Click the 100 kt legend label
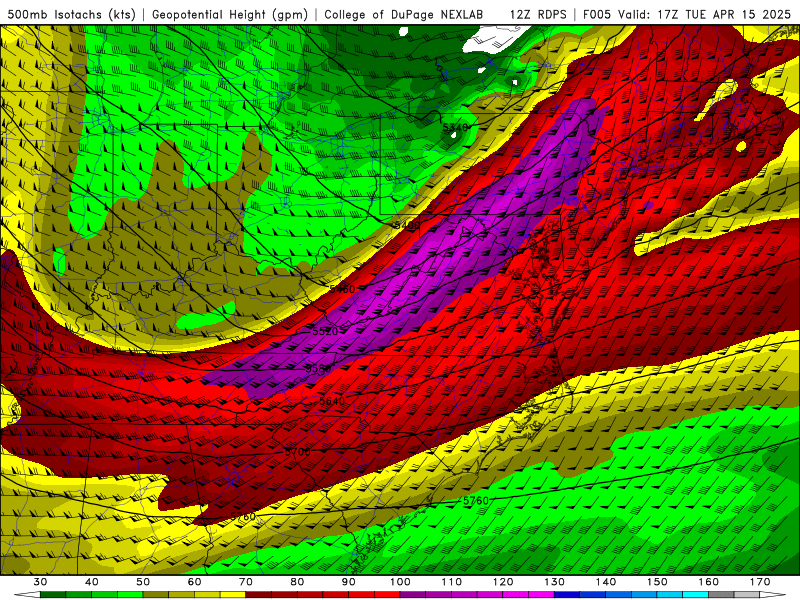800x600 pixels. point(401,582)
